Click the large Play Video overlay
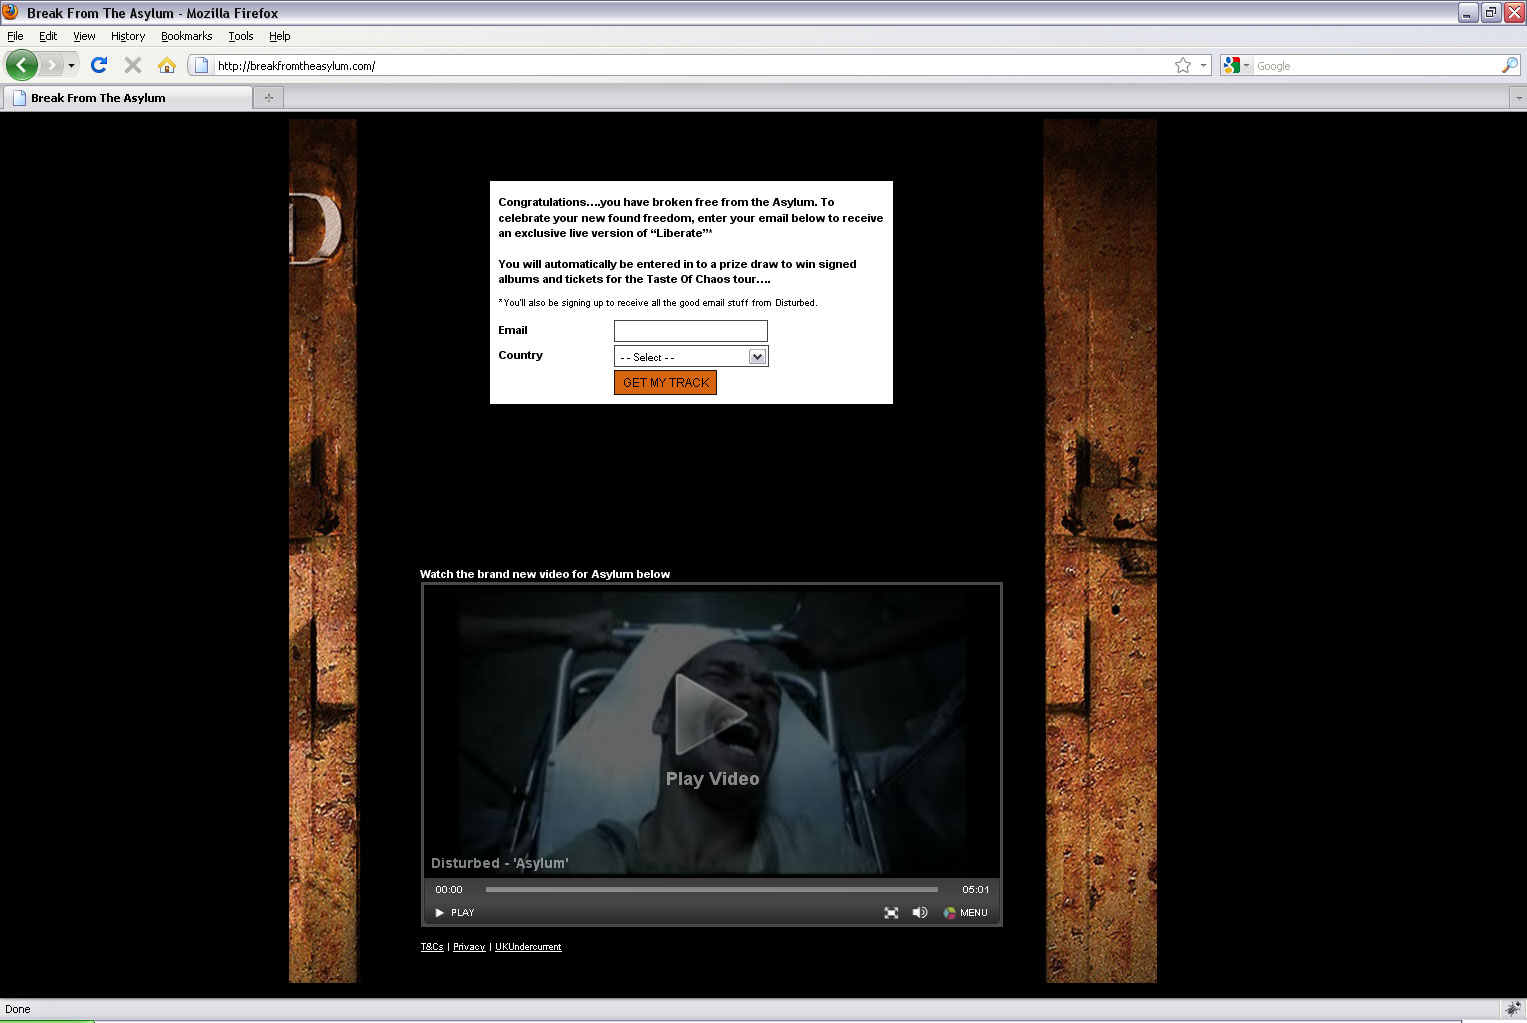Image resolution: width=1527 pixels, height=1023 pixels. (x=712, y=731)
